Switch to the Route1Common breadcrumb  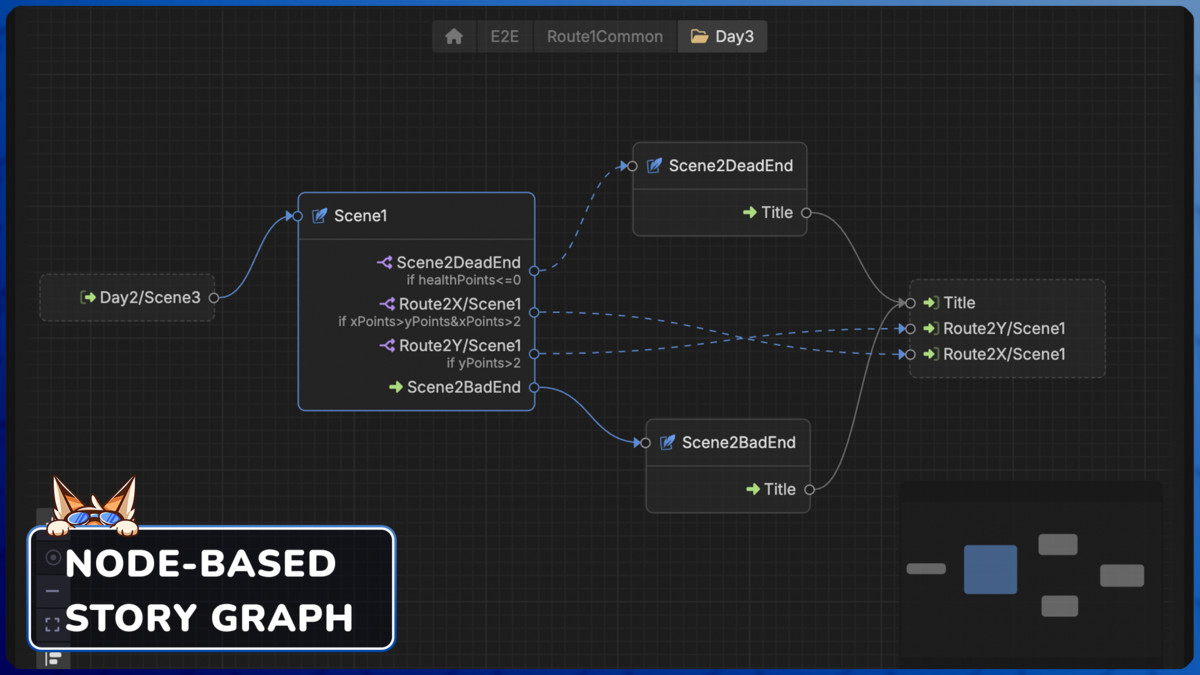point(604,36)
